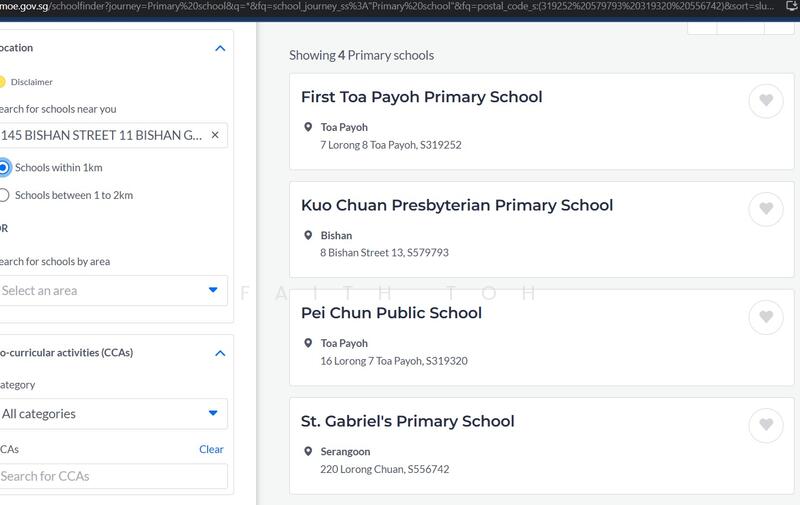
Task: Click heart icon for Kuo Chuan Presbyterian
Action: click(766, 209)
